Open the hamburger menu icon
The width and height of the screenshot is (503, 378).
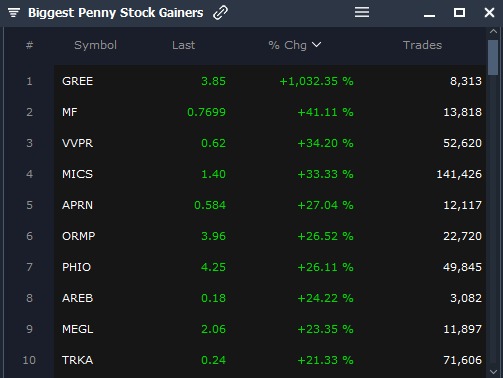tap(362, 12)
